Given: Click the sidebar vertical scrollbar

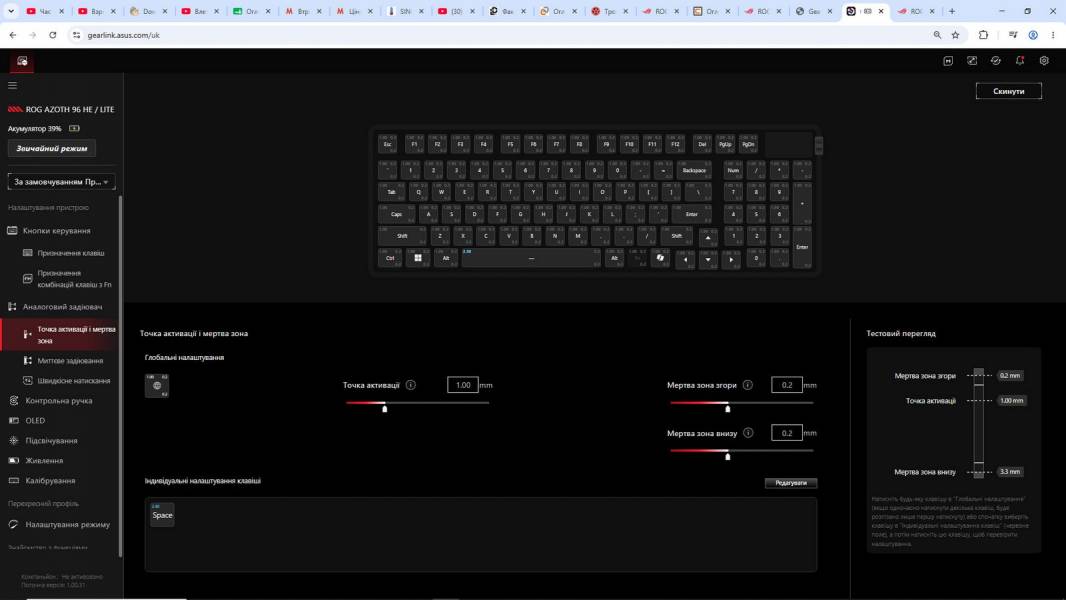Looking at the screenshot, I should (x=120, y=376).
